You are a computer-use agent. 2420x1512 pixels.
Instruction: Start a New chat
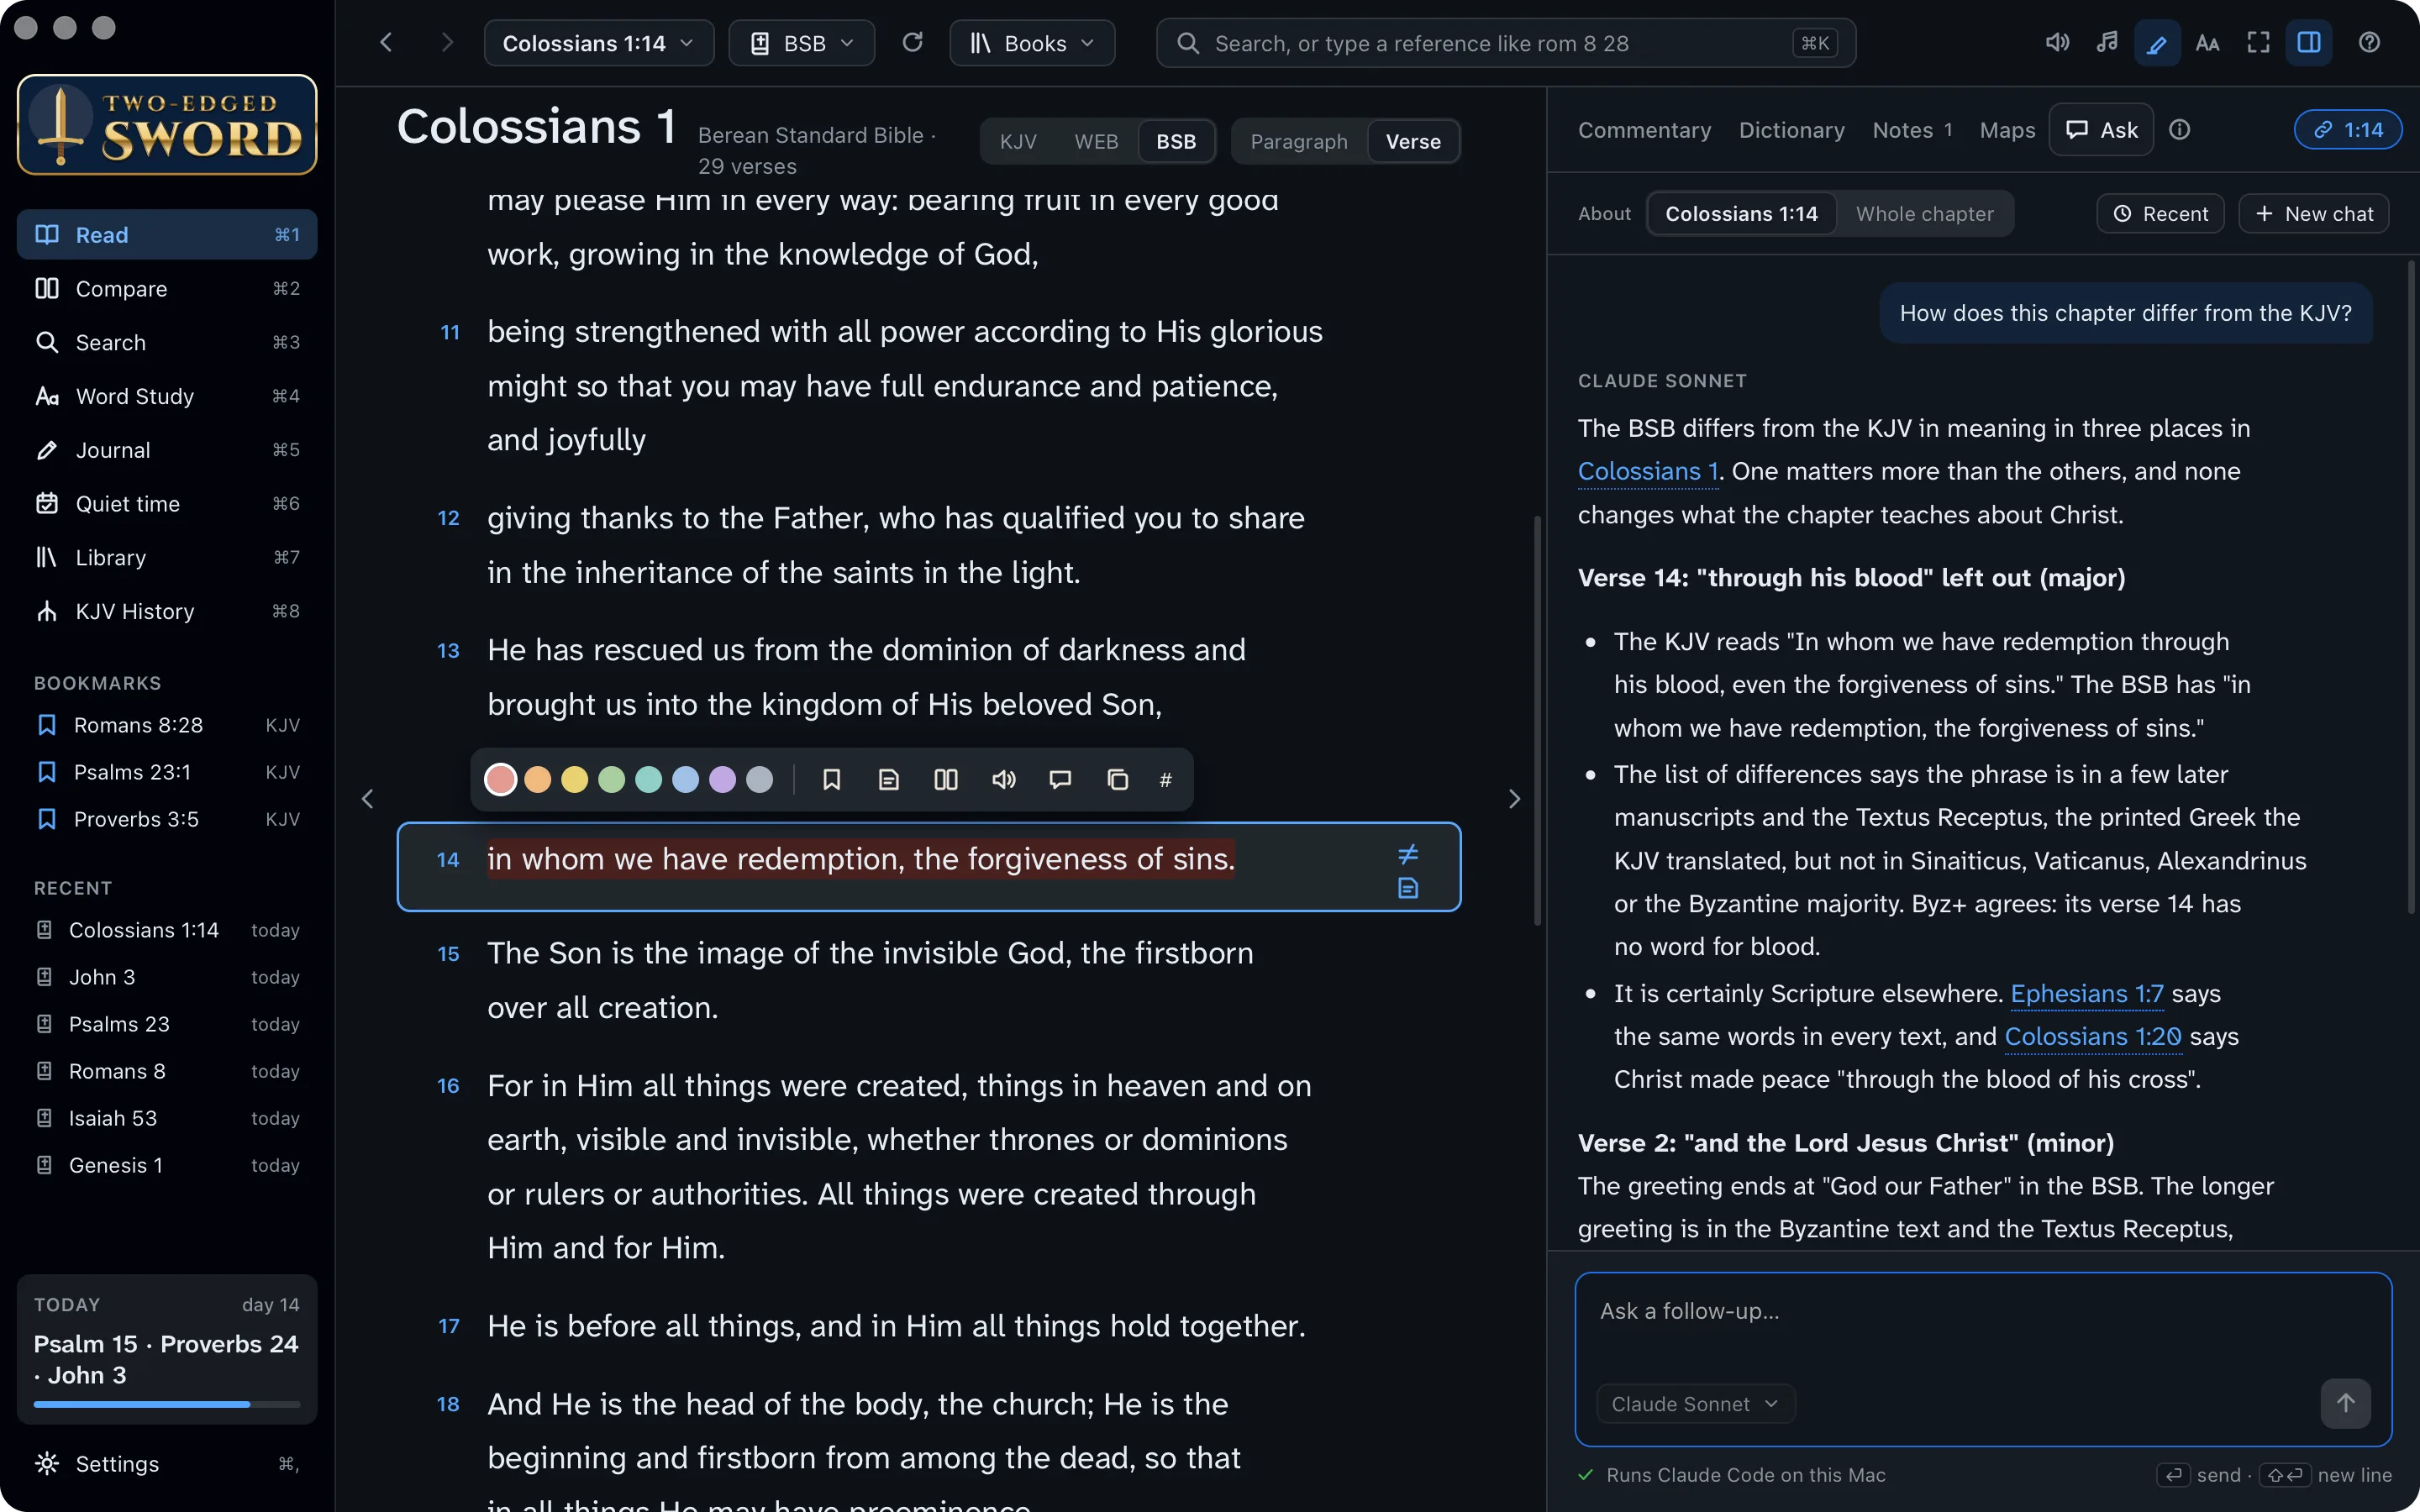pos(2314,214)
